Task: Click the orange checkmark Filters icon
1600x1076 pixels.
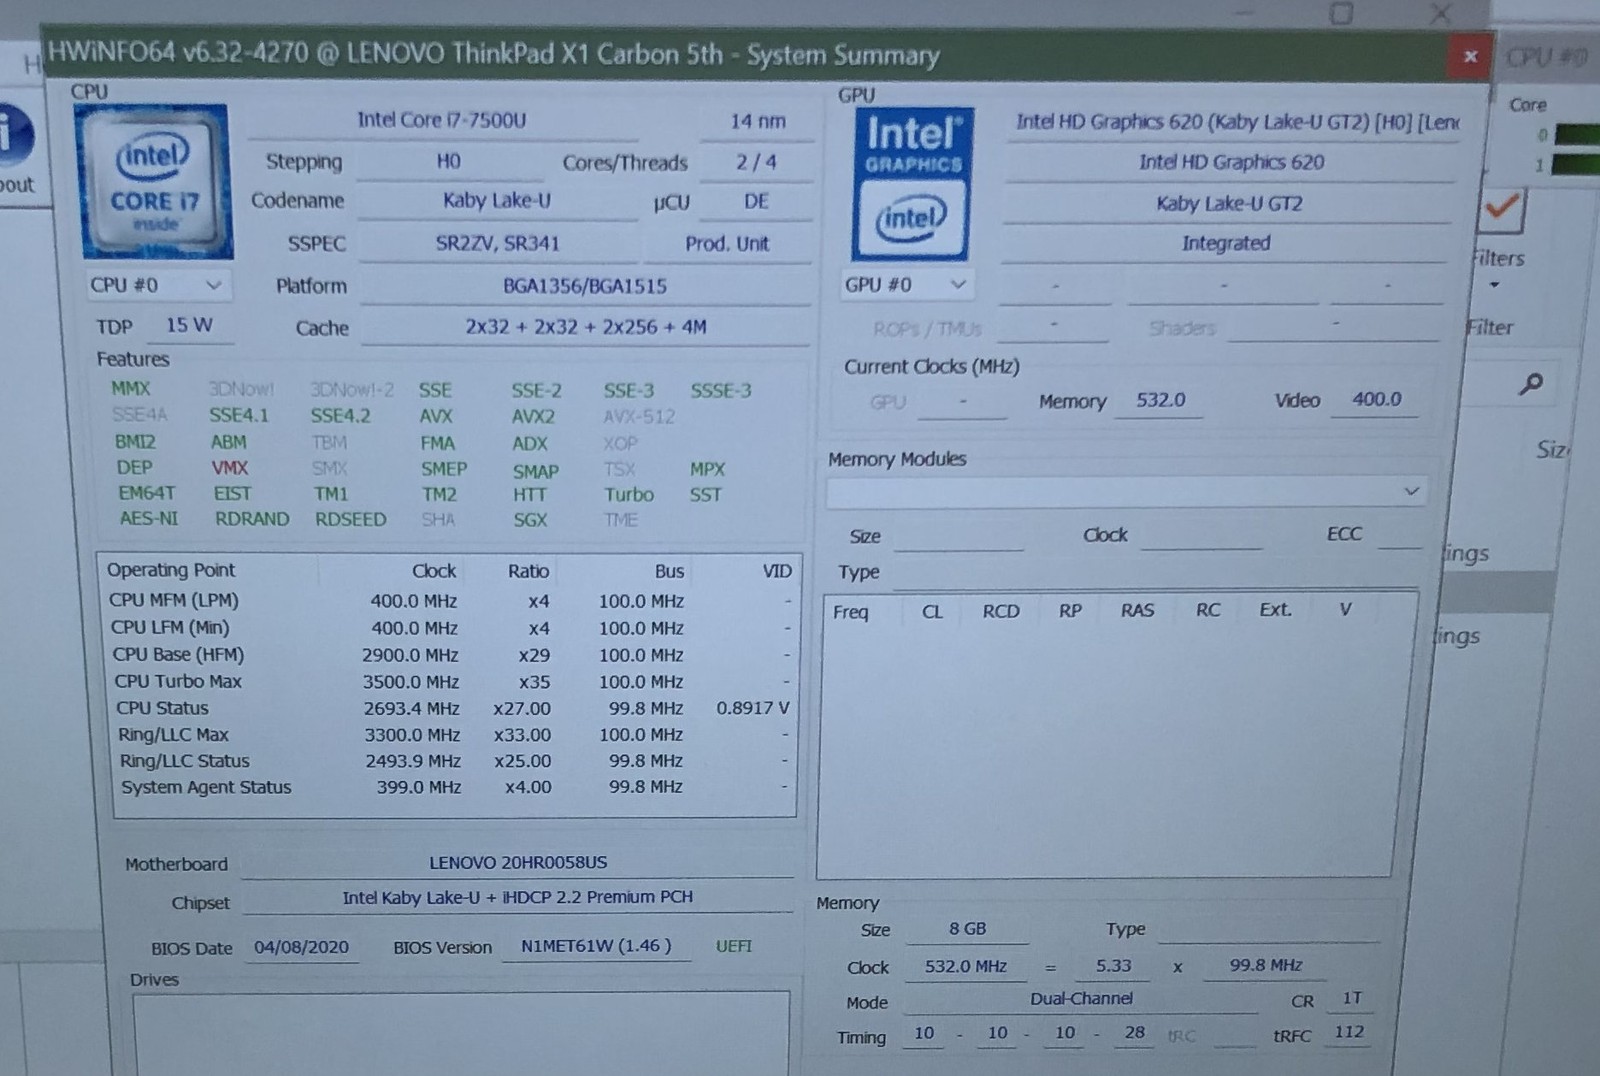Action: 1501,210
